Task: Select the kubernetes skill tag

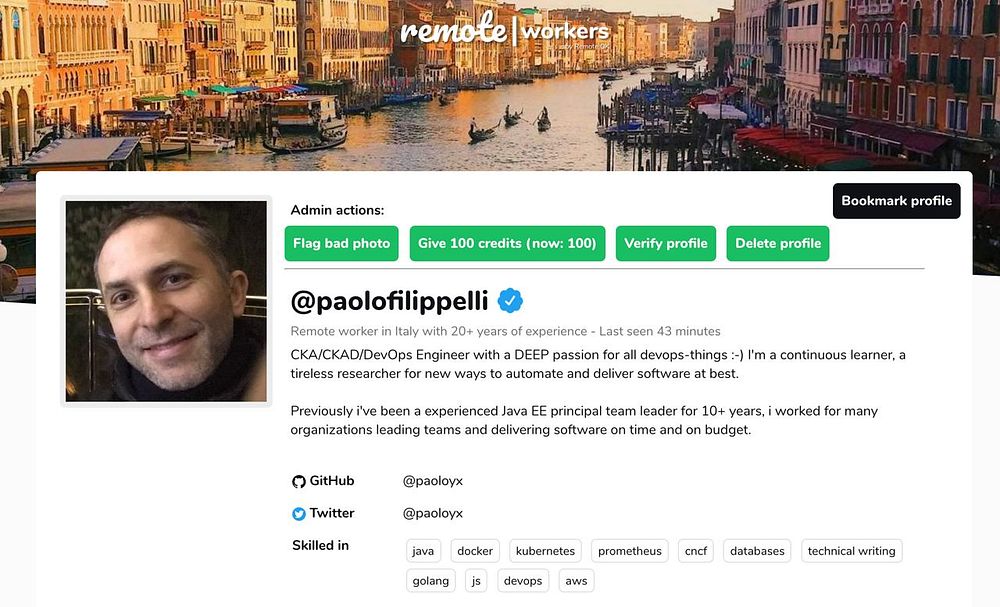Action: [x=545, y=551]
